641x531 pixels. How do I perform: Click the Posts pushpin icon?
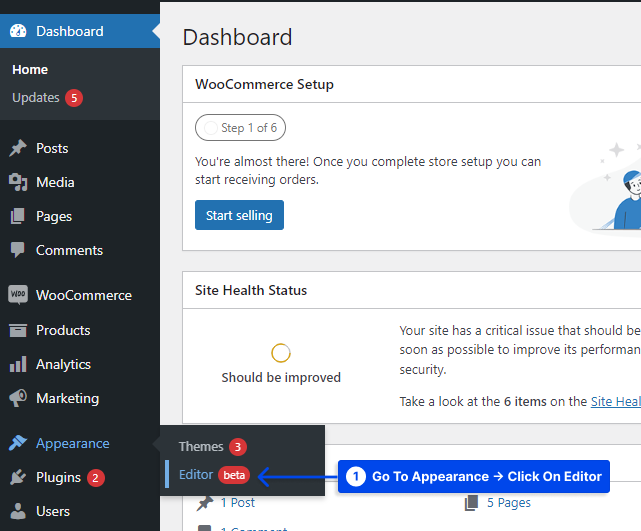coord(18,148)
